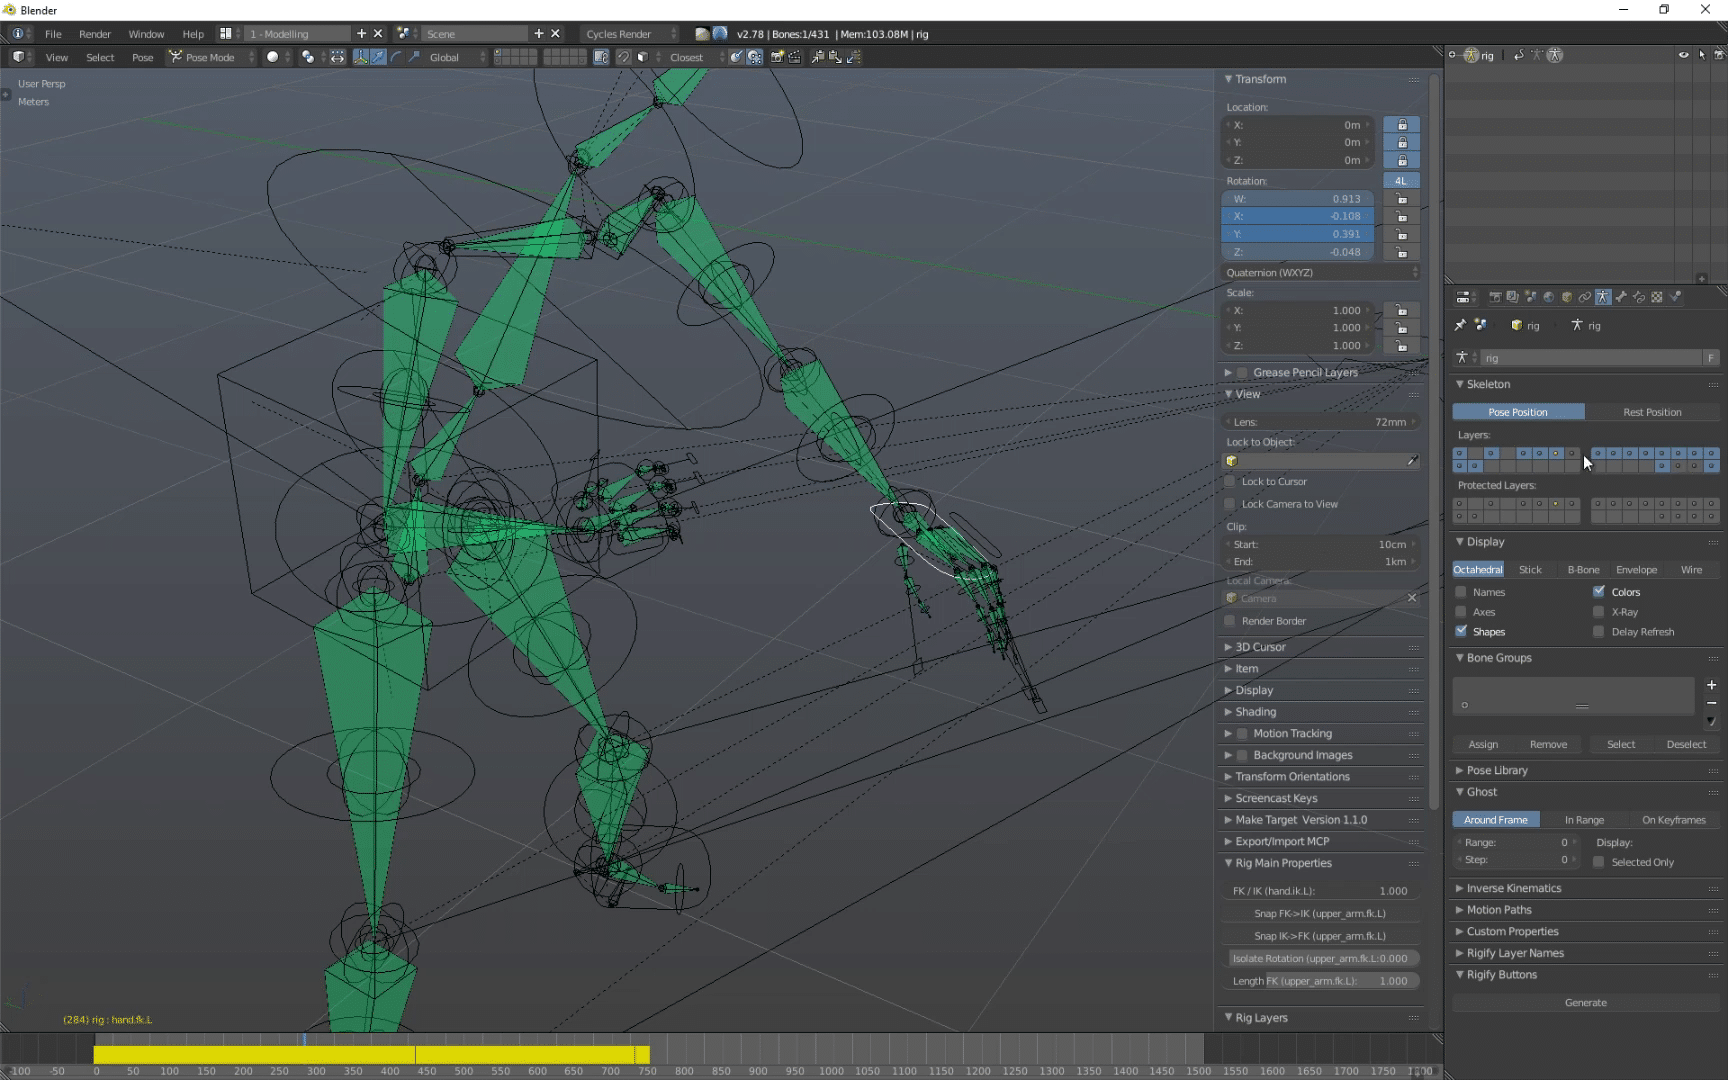The width and height of the screenshot is (1728, 1080).
Task: Click the FK / IK (hand.ik.L) slider
Action: [1320, 891]
